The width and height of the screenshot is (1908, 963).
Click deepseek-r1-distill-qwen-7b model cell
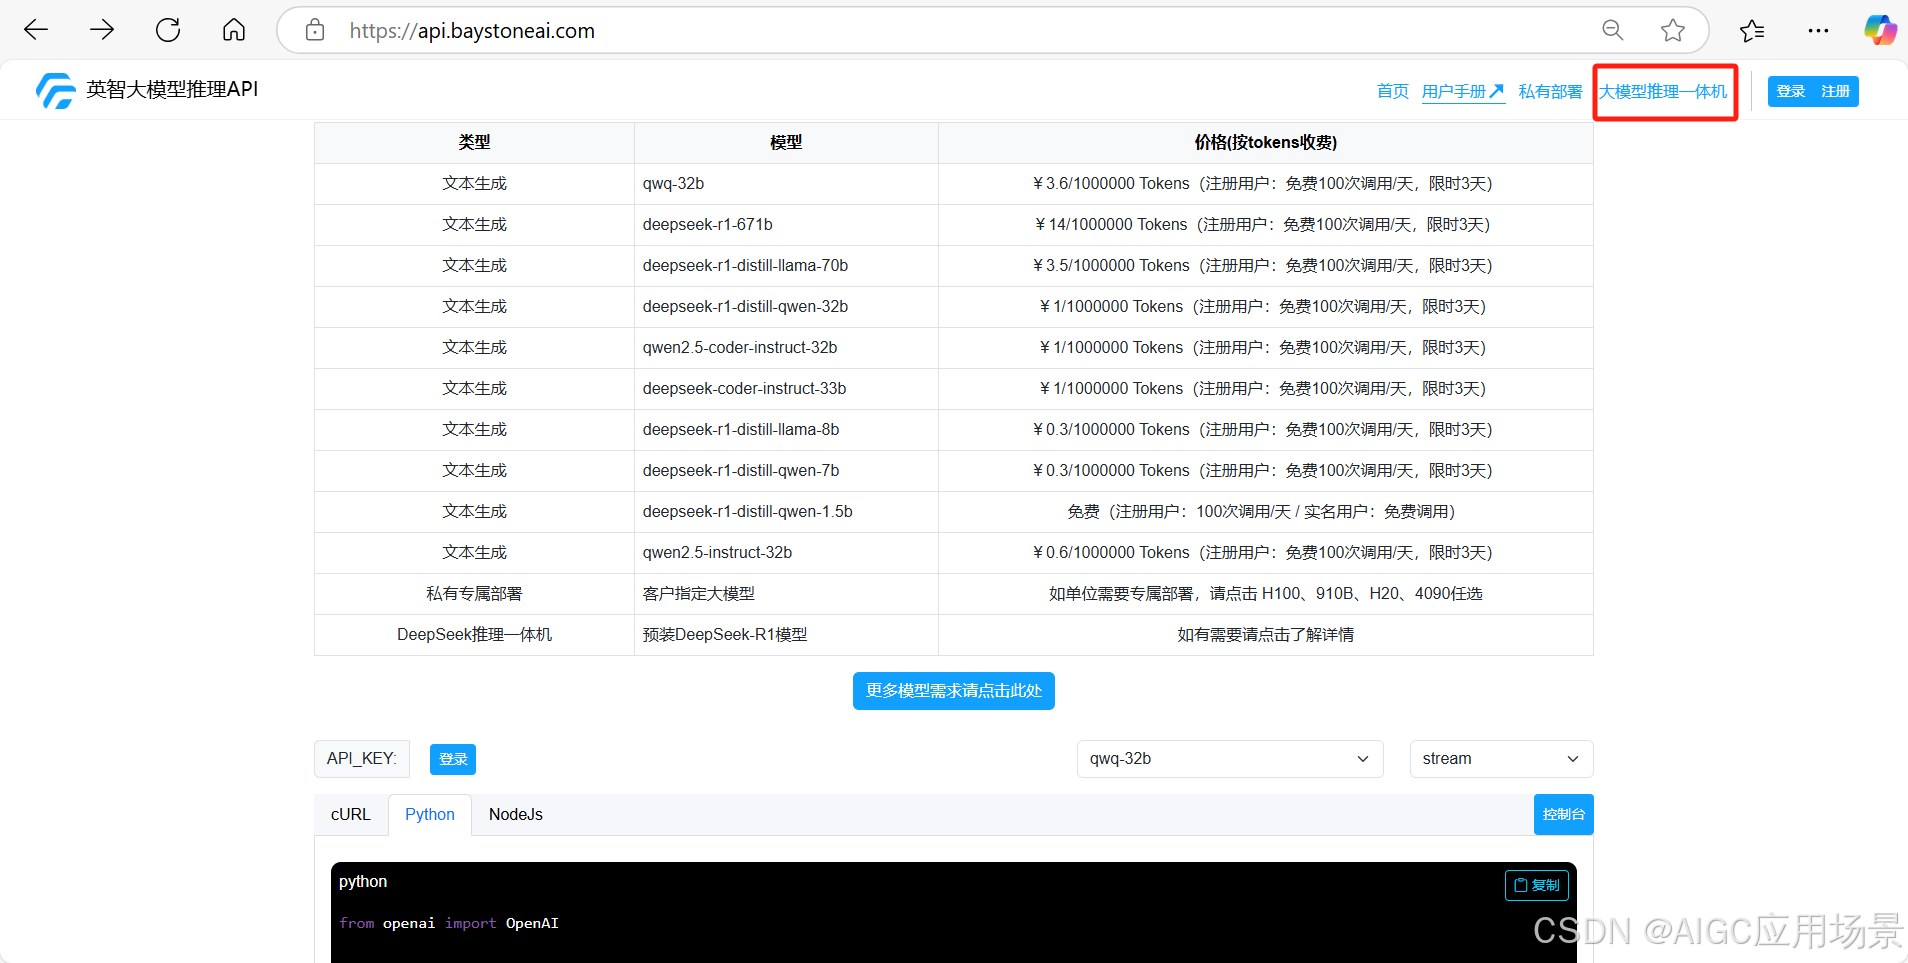[786, 471]
